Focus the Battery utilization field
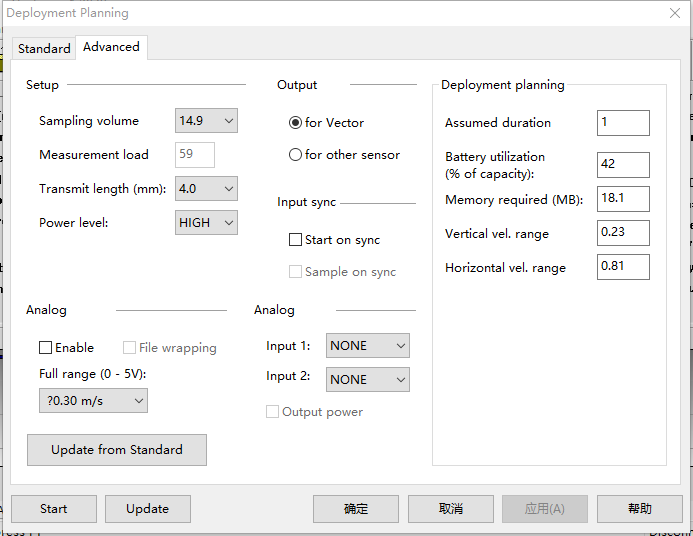The height and width of the screenshot is (536, 693). (623, 165)
